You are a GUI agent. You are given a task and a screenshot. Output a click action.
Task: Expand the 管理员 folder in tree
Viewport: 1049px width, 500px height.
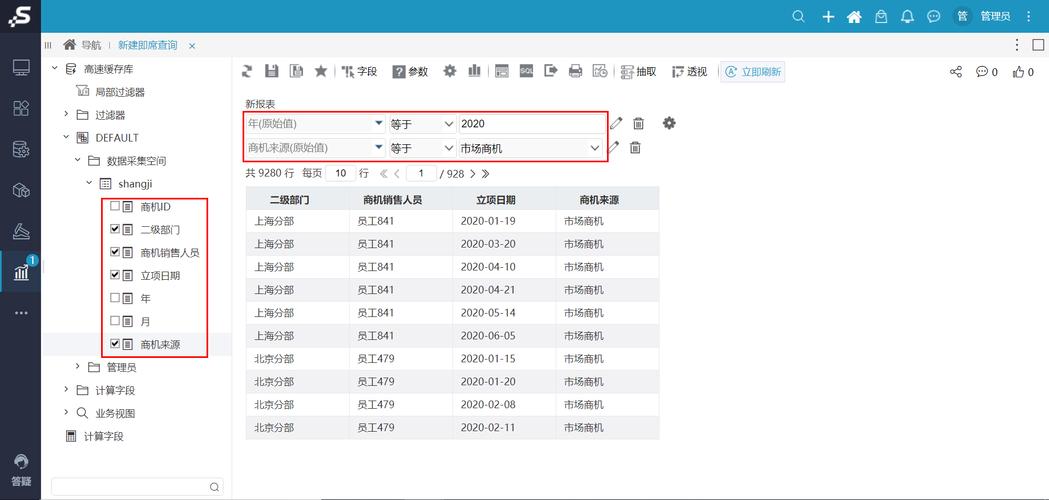click(x=77, y=366)
